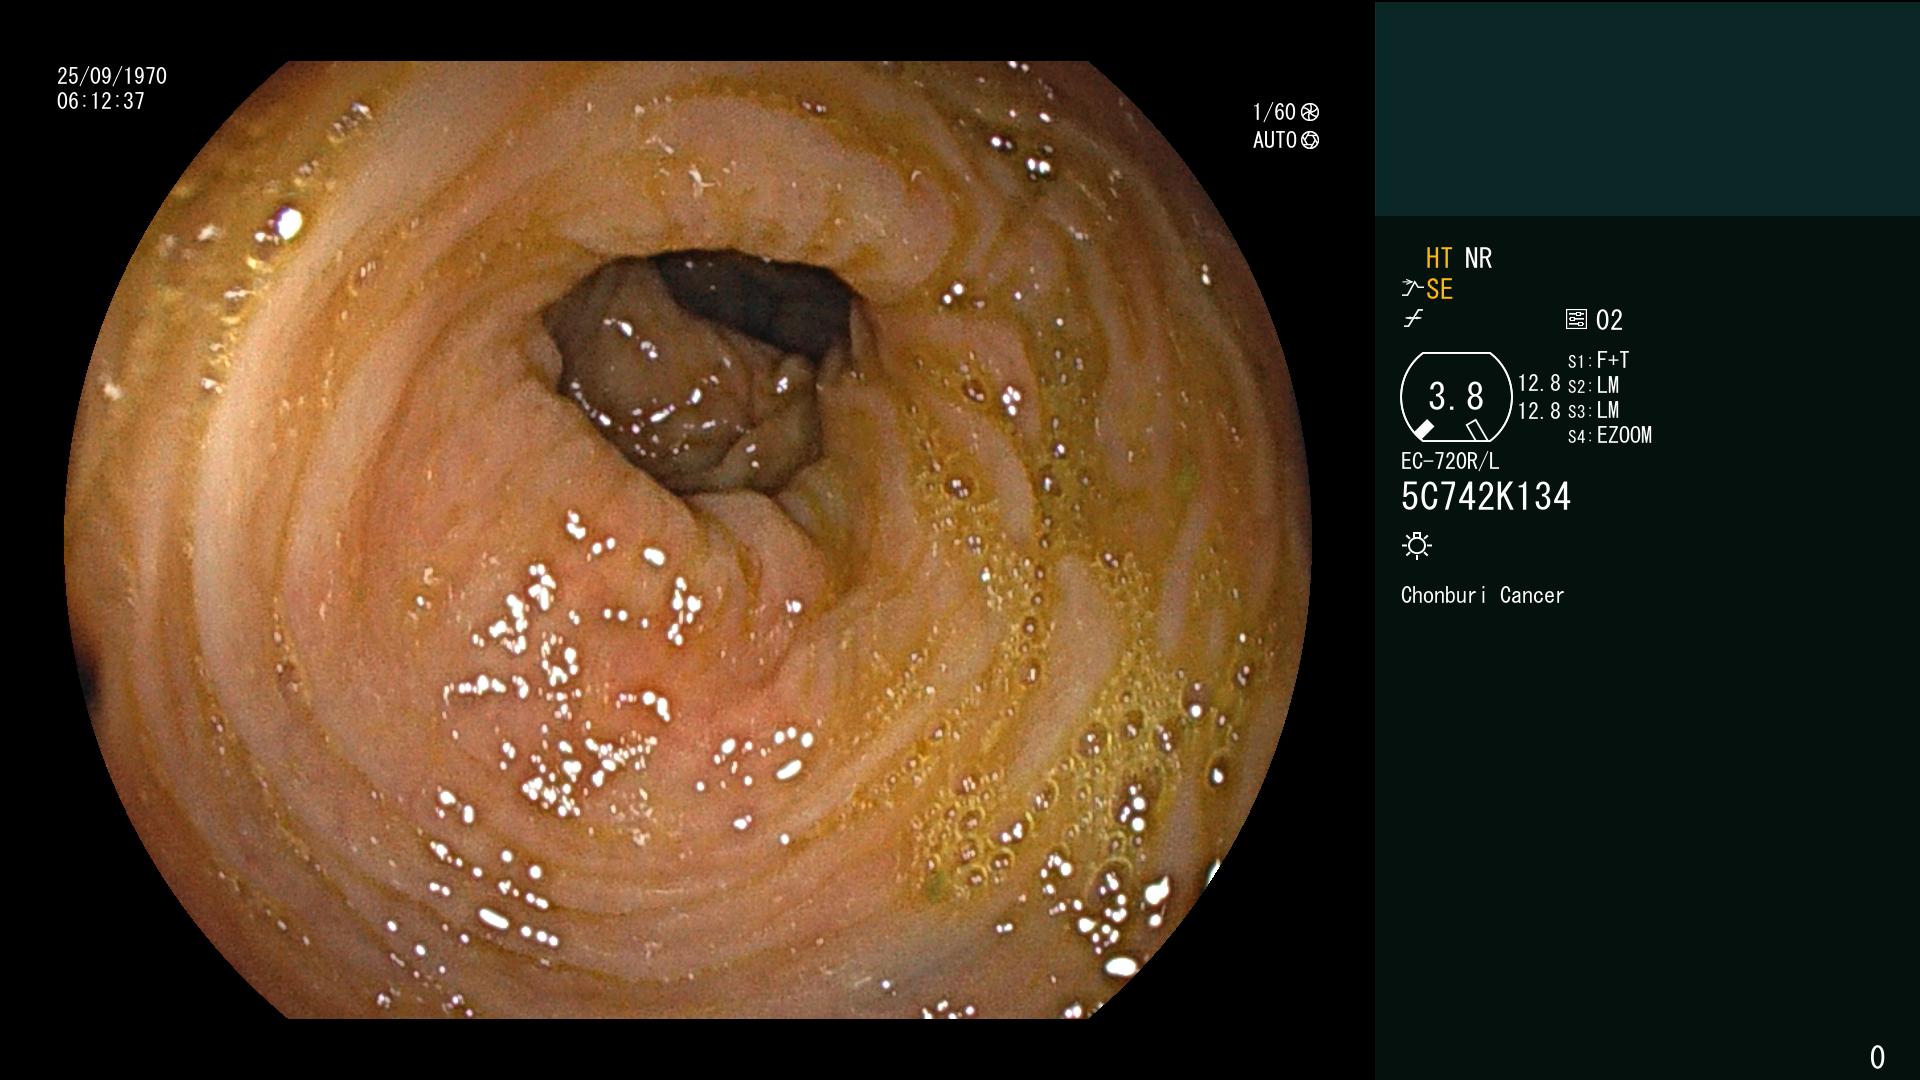Viewport: 1920px width, 1080px height.
Task: Click the S2 LM switch assignment
Action: (1593, 385)
